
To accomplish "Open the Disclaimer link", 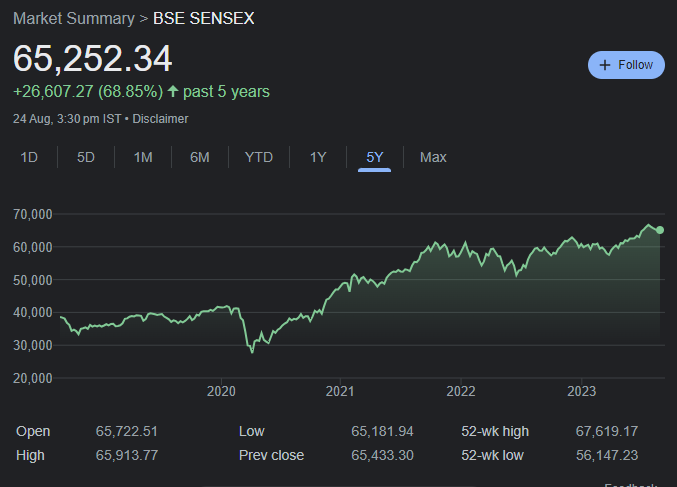I will point(160,119).
